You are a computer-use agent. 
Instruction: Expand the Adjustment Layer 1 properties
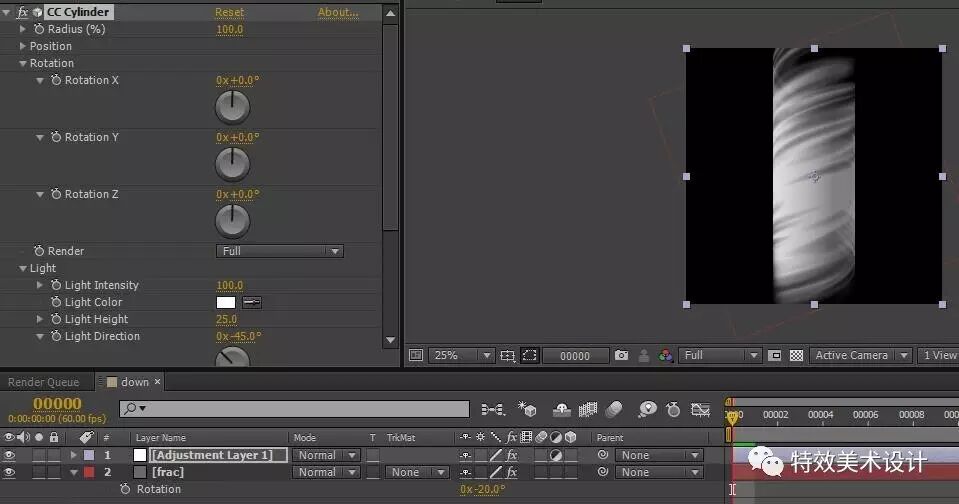tap(73, 455)
